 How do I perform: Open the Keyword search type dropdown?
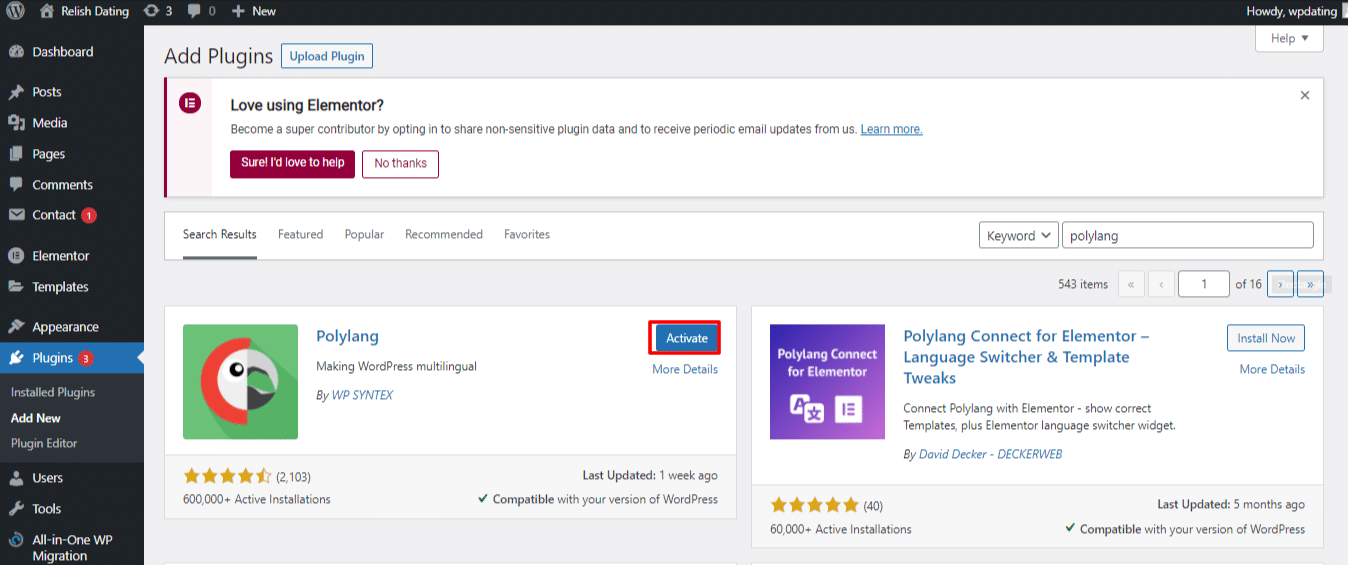1018,235
